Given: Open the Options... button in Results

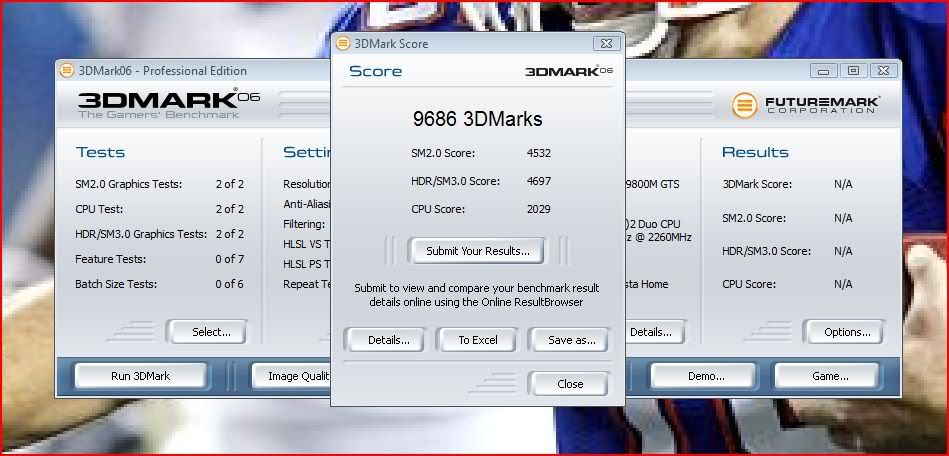Looking at the screenshot, I should click(847, 332).
